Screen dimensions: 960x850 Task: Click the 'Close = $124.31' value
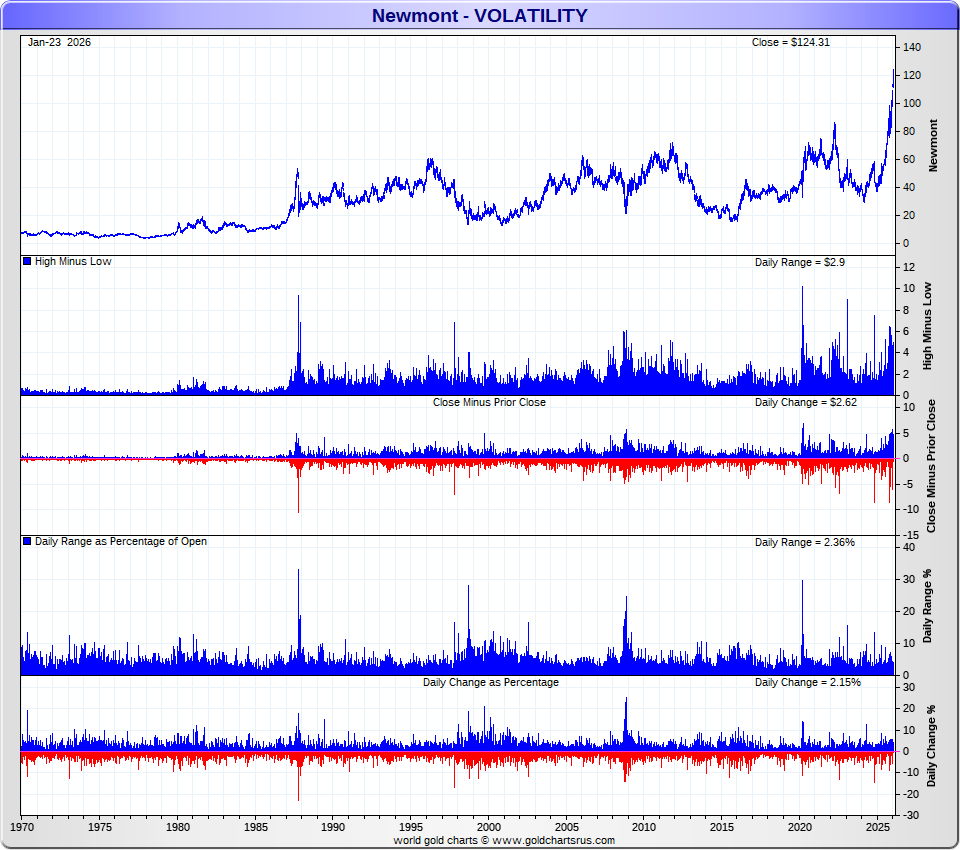(x=790, y=42)
